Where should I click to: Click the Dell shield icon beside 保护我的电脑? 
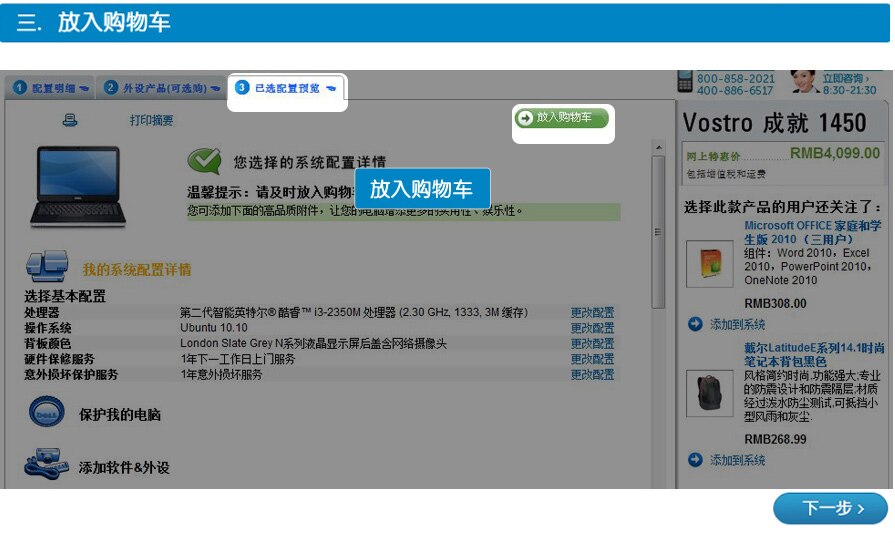click(47, 412)
